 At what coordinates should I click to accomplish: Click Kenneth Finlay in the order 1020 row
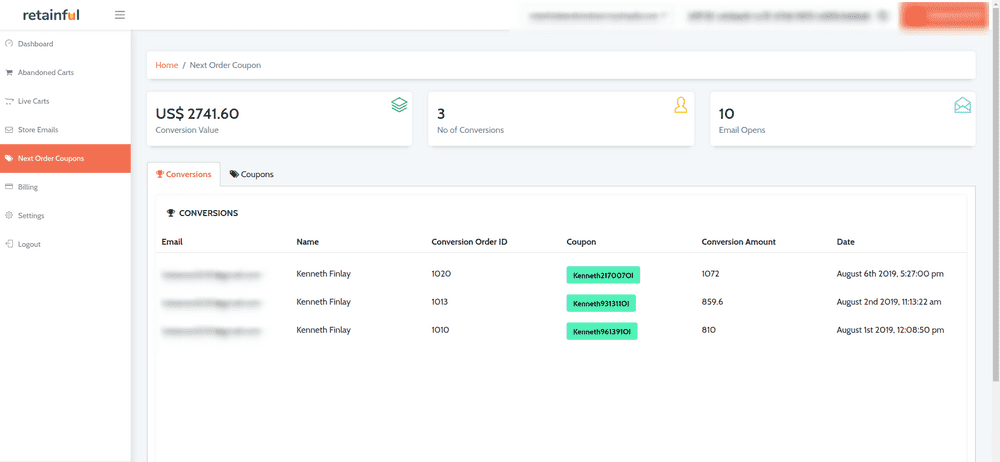(323, 274)
